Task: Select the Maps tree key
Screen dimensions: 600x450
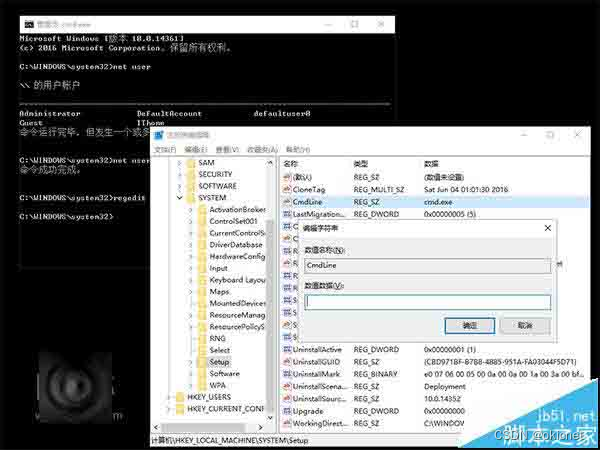Action: click(219, 292)
